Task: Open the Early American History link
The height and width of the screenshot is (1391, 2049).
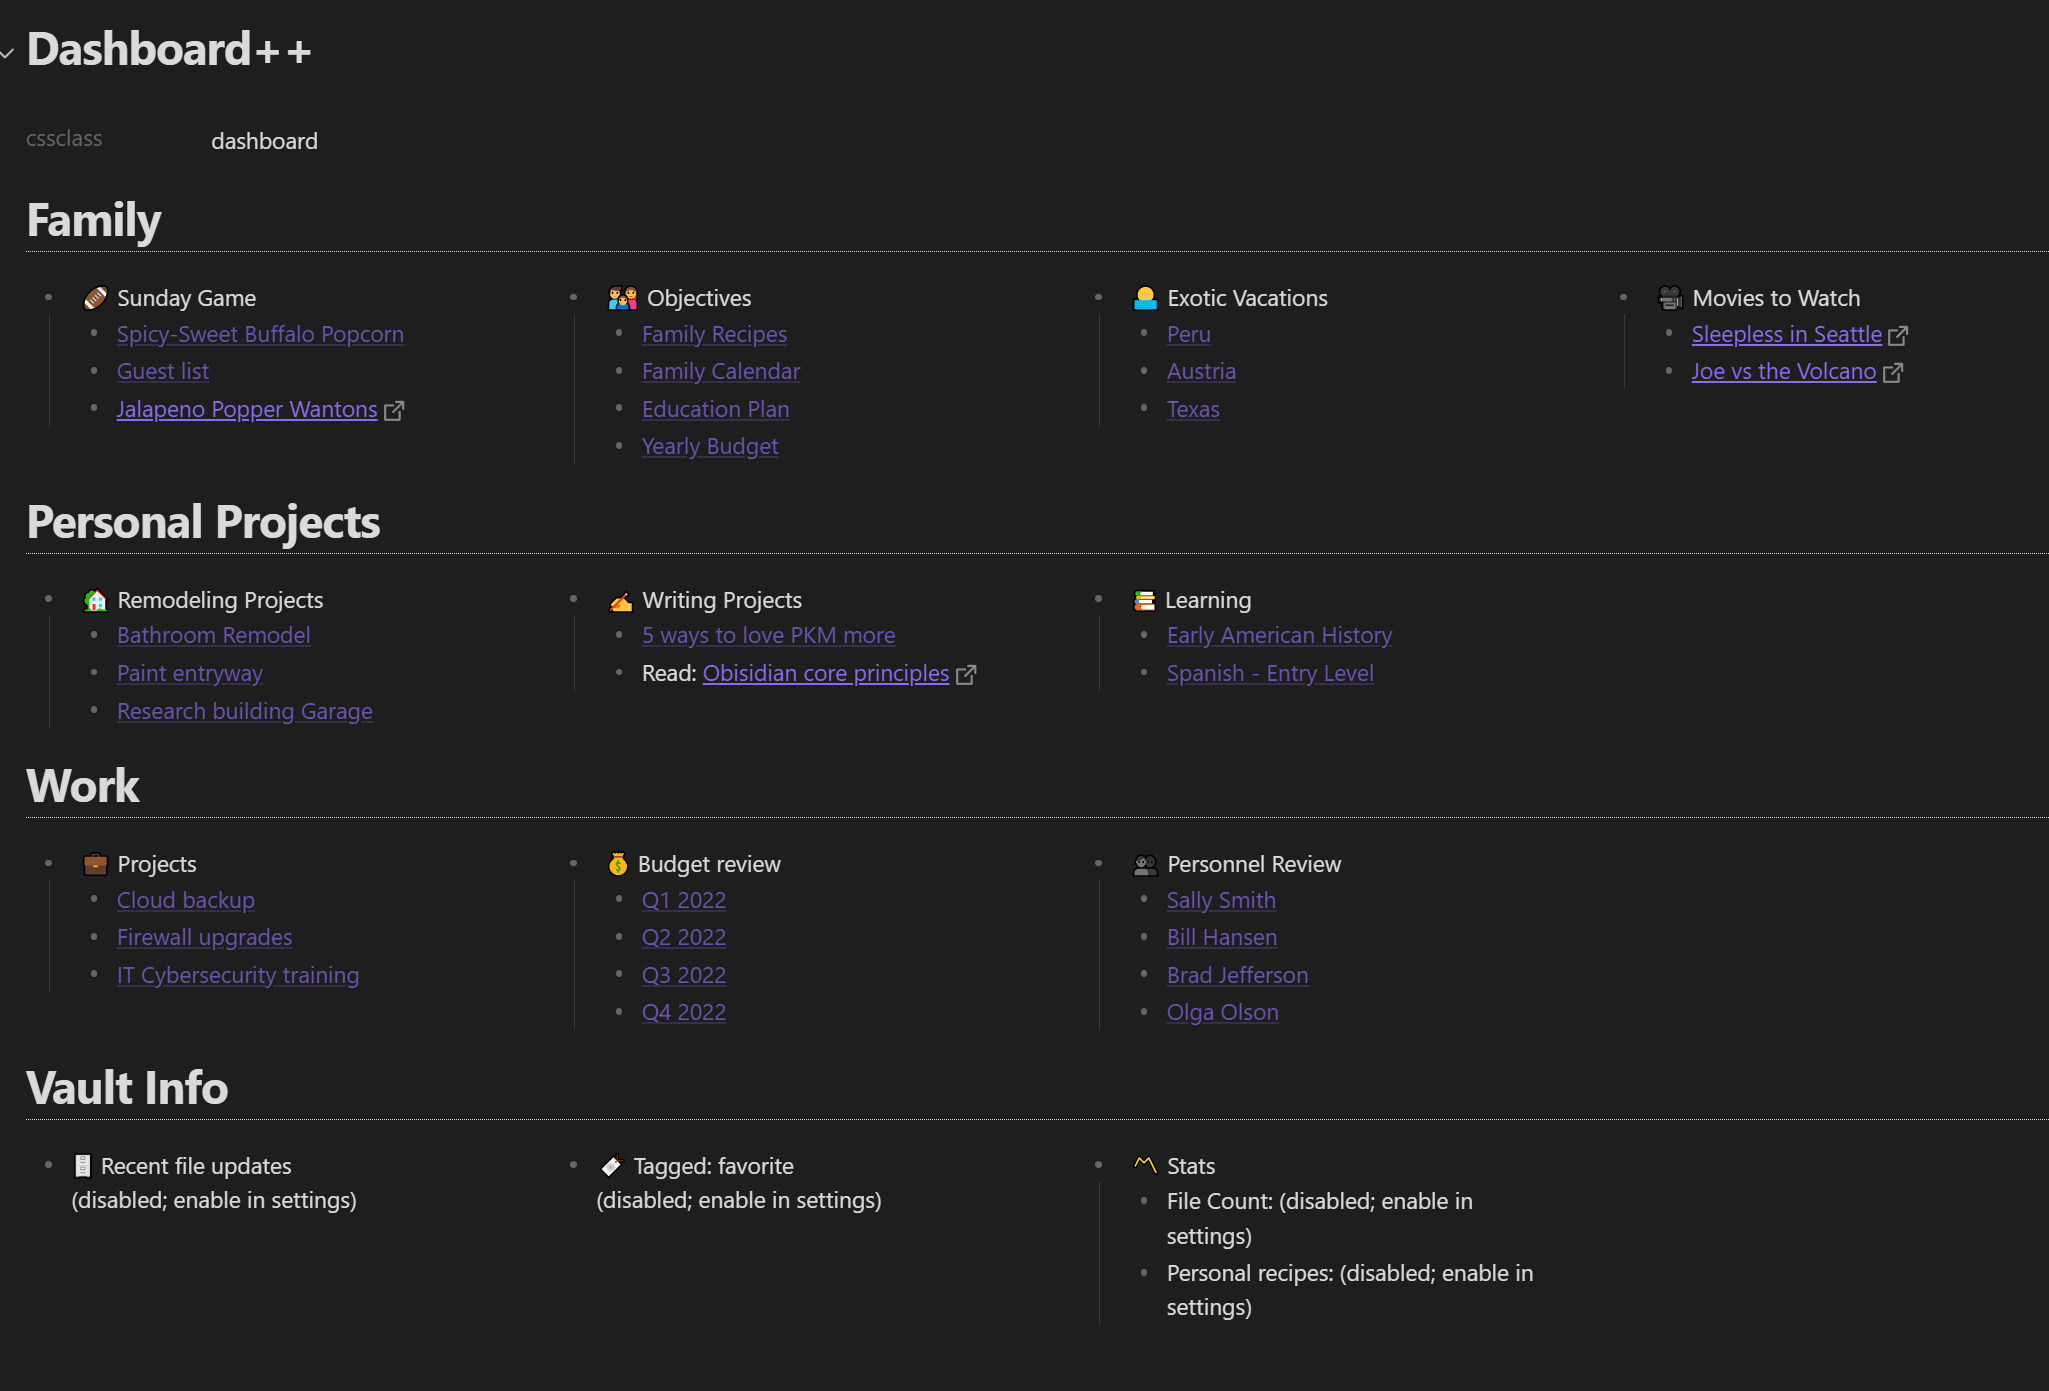Action: pos(1279,635)
